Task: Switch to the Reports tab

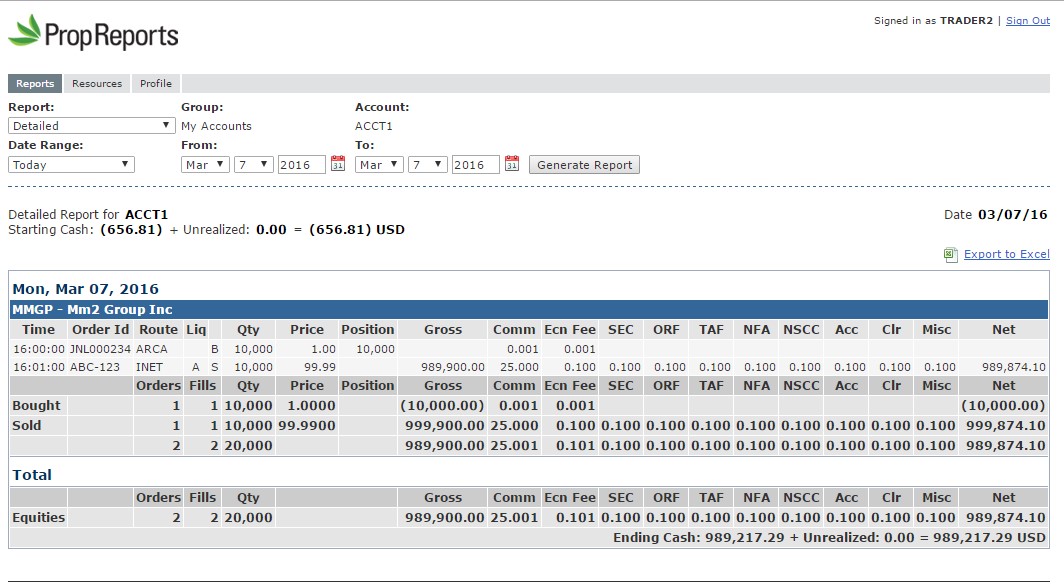Action: (x=35, y=84)
